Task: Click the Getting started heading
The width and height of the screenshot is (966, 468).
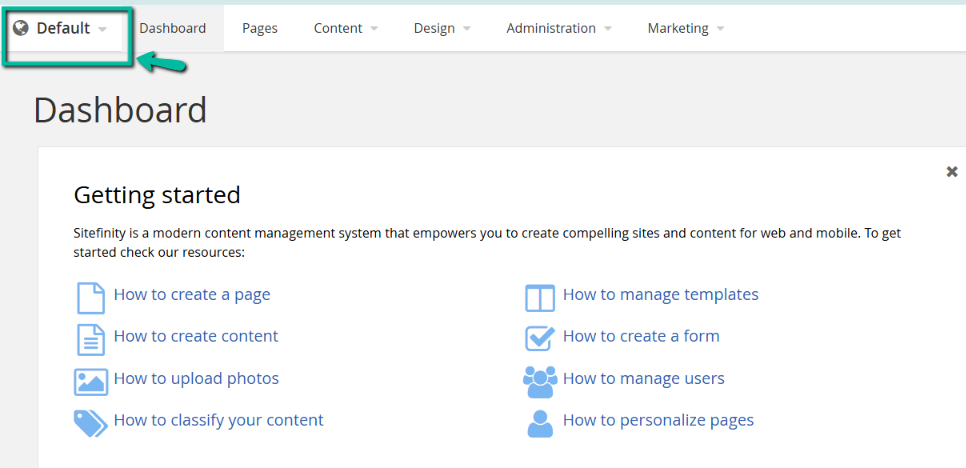Action: pyautogui.click(x=157, y=195)
